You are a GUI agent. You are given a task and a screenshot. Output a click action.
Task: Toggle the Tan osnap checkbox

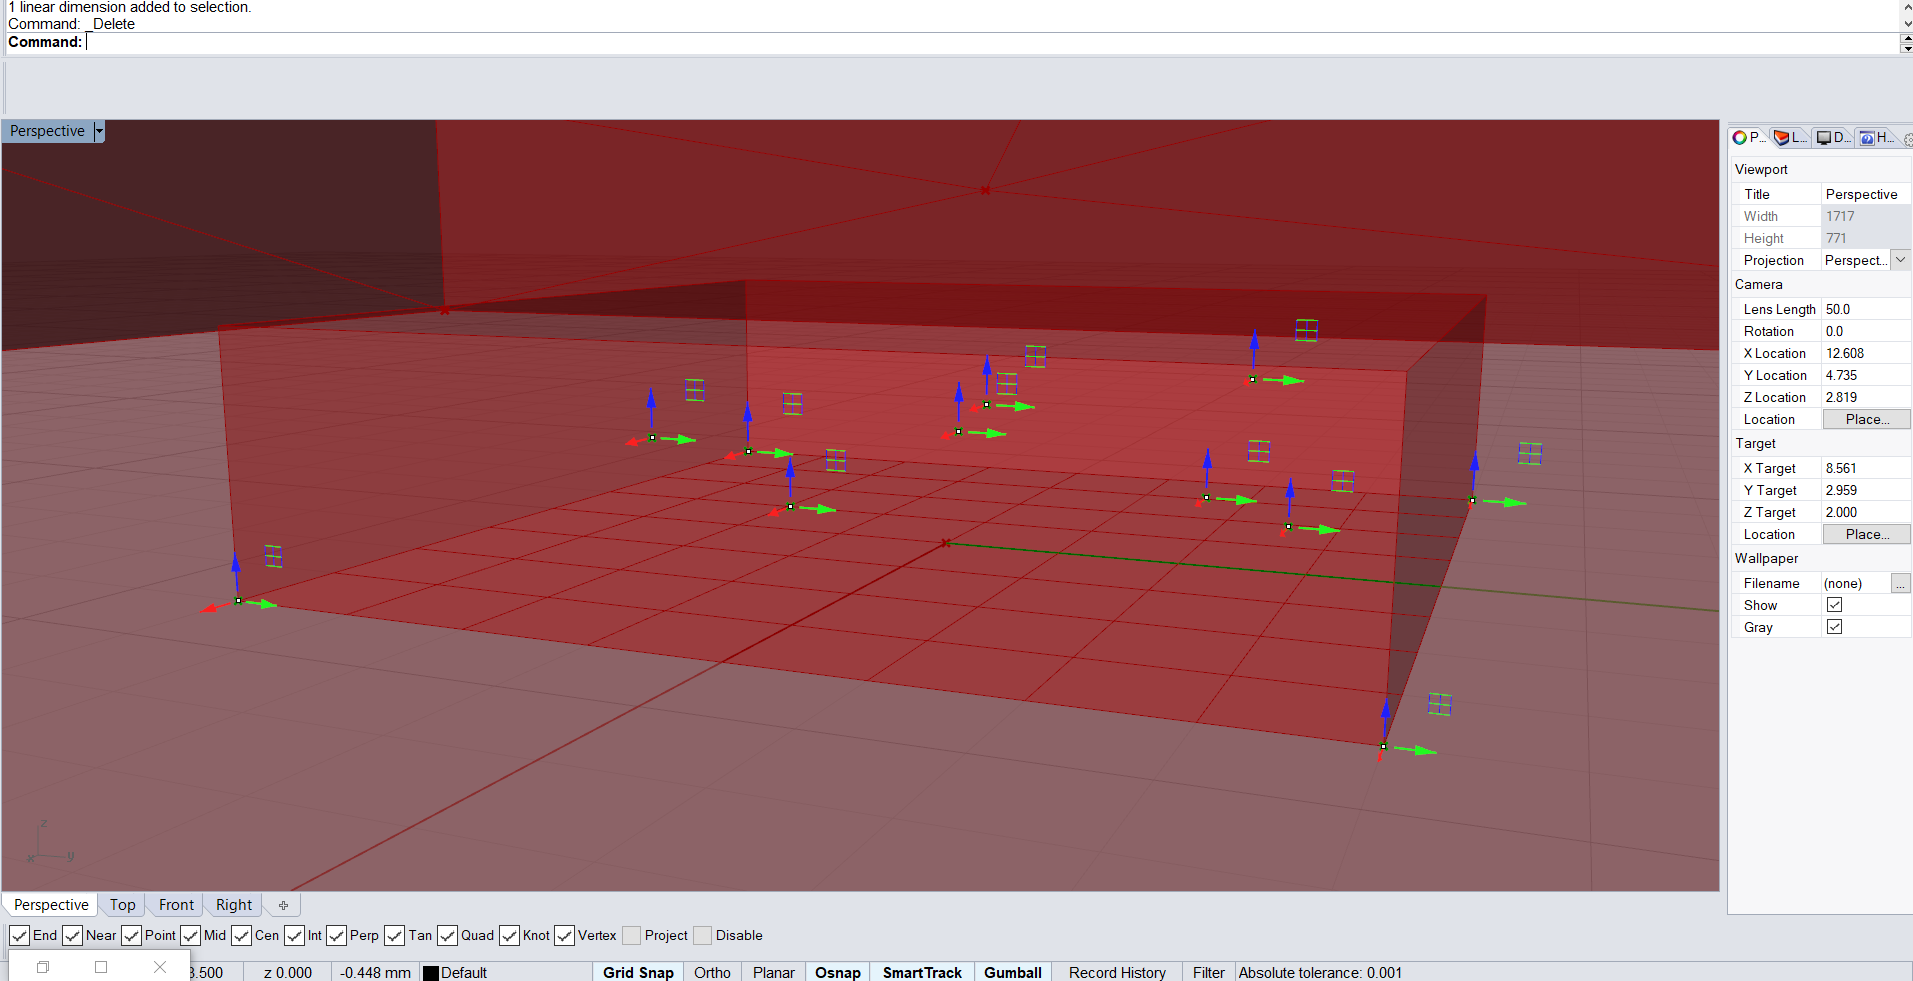394,936
